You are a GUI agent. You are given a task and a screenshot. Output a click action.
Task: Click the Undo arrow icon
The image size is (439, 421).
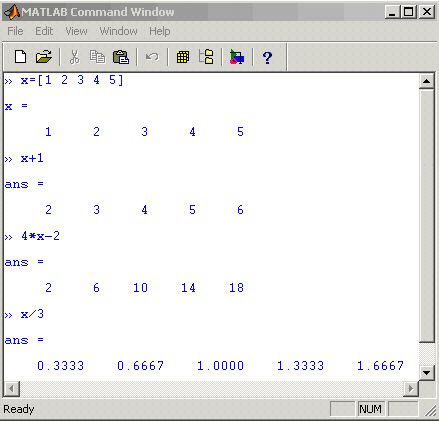pyautogui.click(x=152, y=57)
